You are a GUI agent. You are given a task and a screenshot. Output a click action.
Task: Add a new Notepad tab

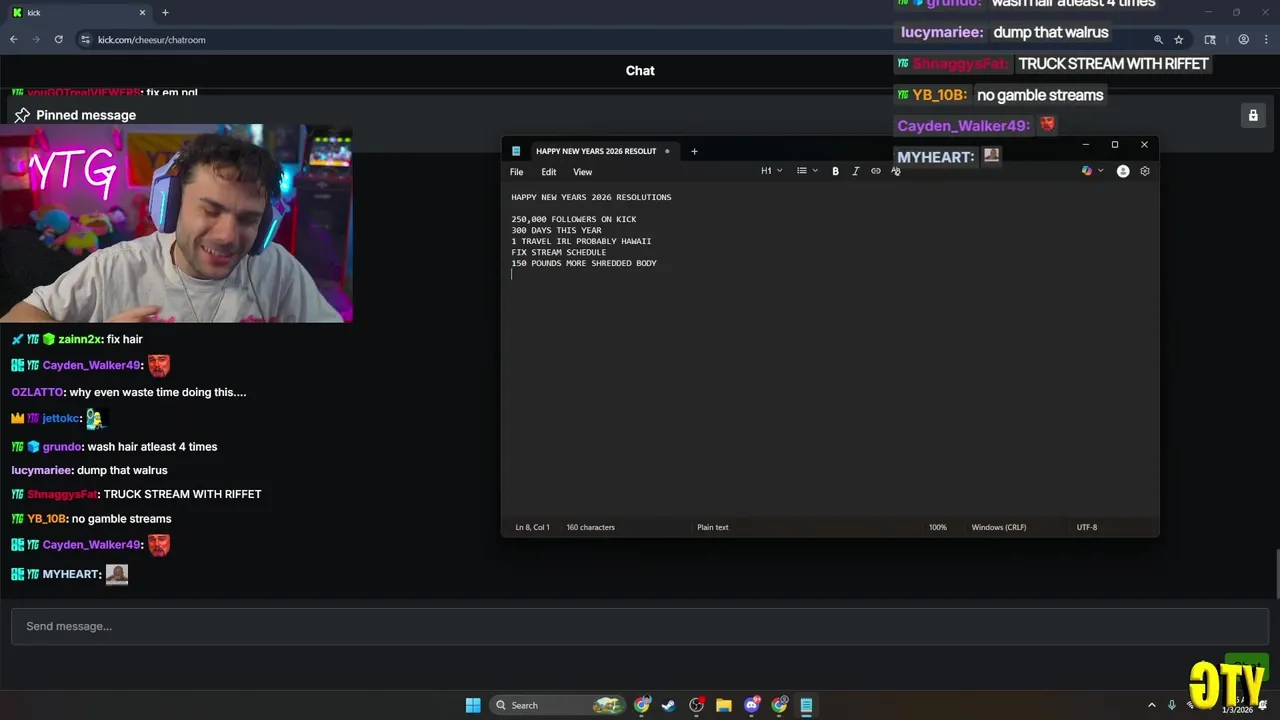tap(694, 151)
